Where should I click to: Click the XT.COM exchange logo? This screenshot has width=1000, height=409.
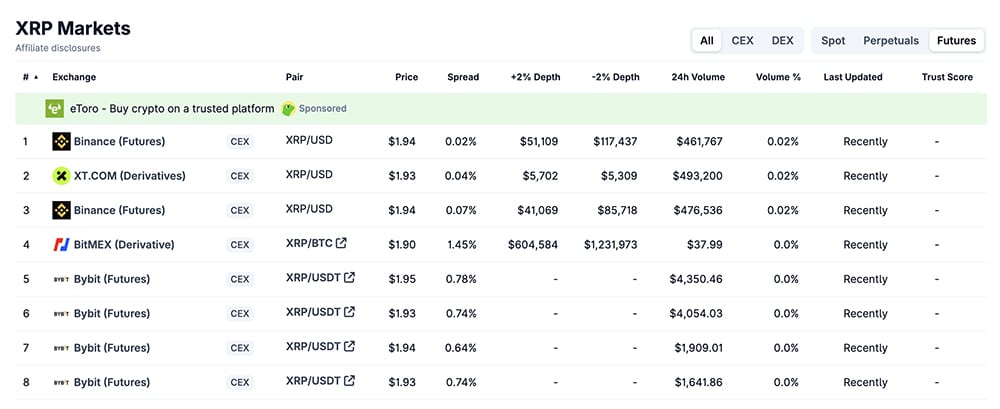tap(61, 176)
